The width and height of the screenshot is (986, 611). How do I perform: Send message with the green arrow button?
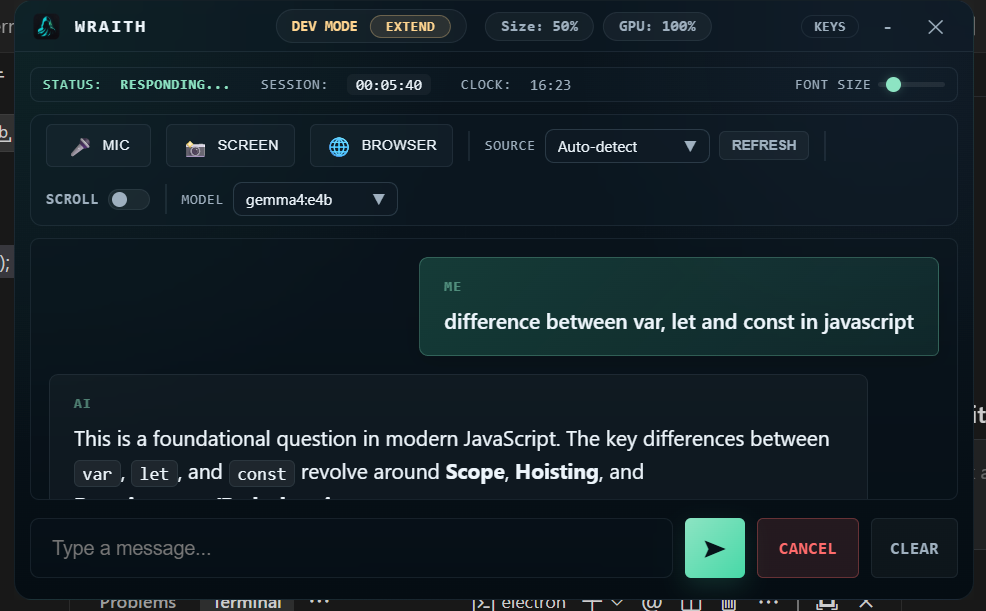(x=714, y=548)
